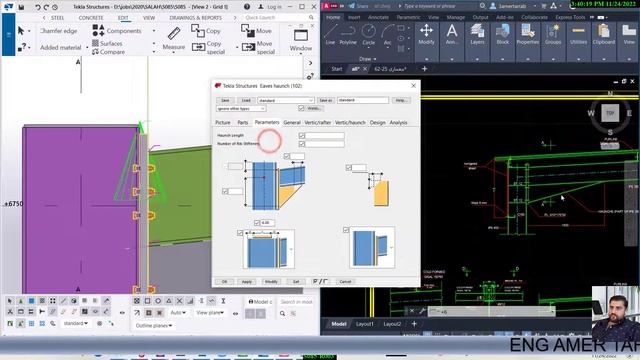The height and width of the screenshot is (360, 640).
Task: Click Copy special in Tekla ribbon
Action: click(x=209, y=47)
